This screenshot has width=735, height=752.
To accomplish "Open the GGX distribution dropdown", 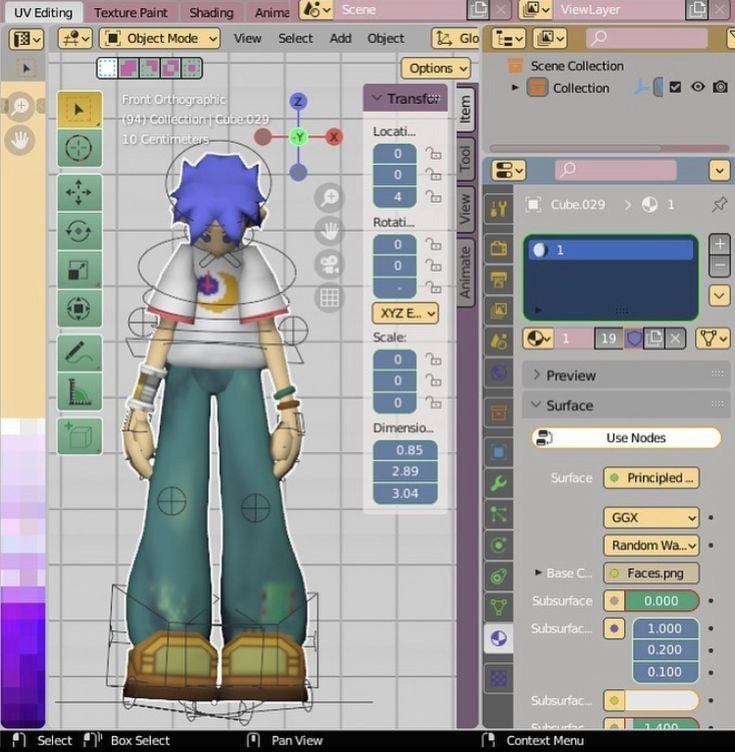I will [650, 517].
